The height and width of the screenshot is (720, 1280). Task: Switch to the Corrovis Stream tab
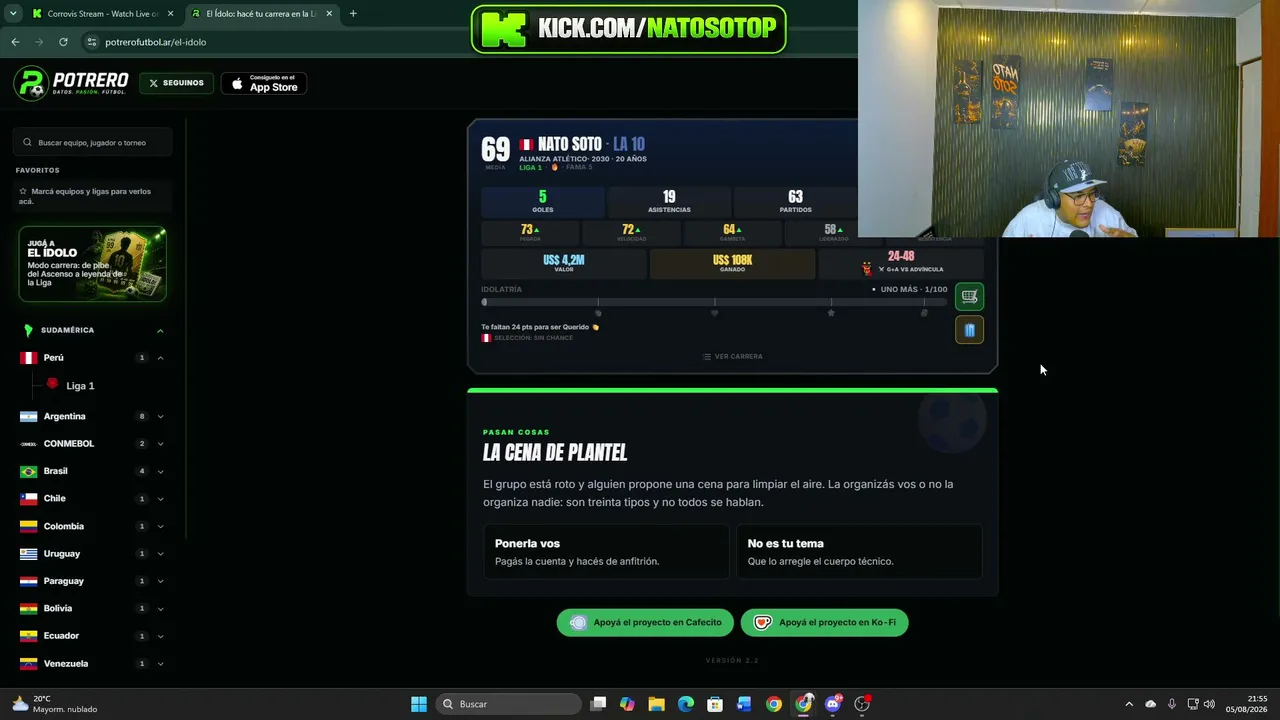coord(102,14)
